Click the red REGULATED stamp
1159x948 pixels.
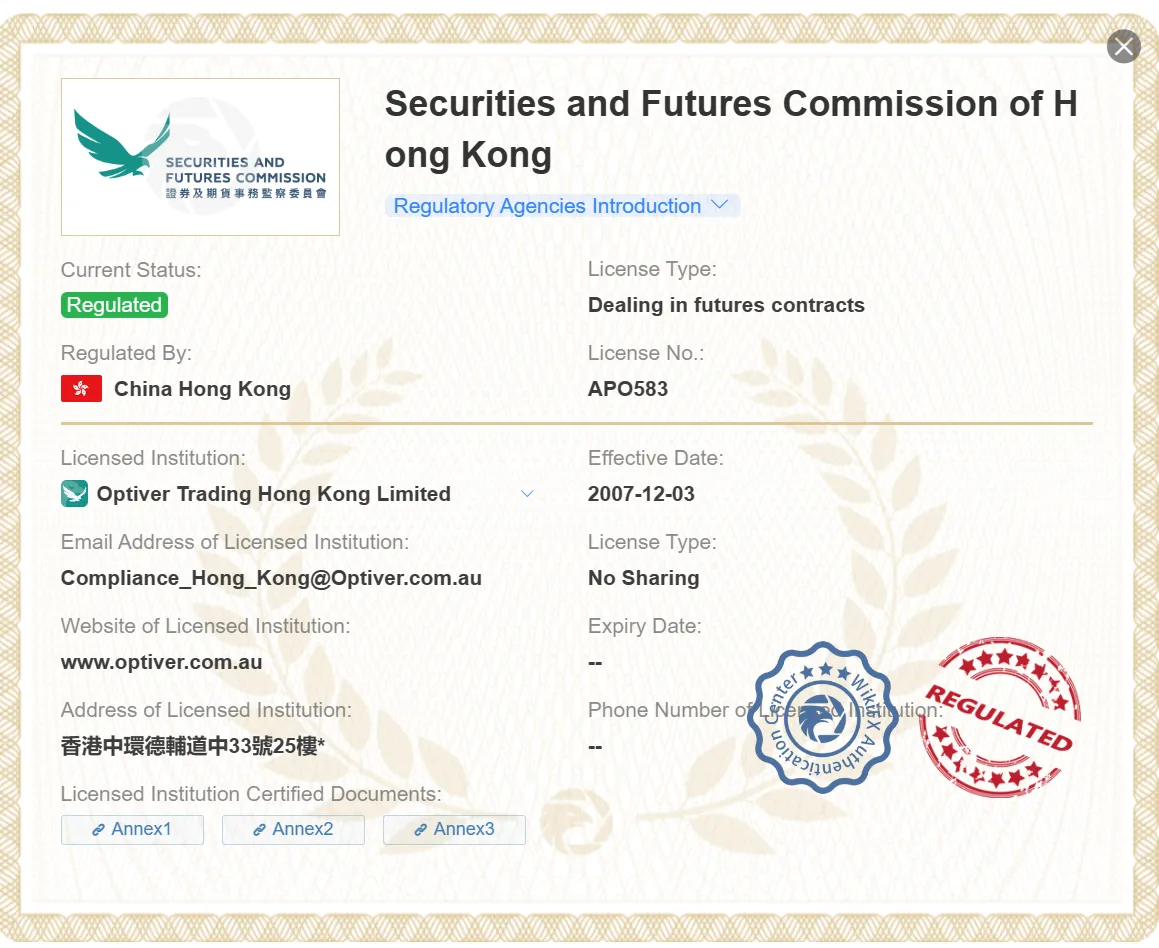(x=999, y=716)
